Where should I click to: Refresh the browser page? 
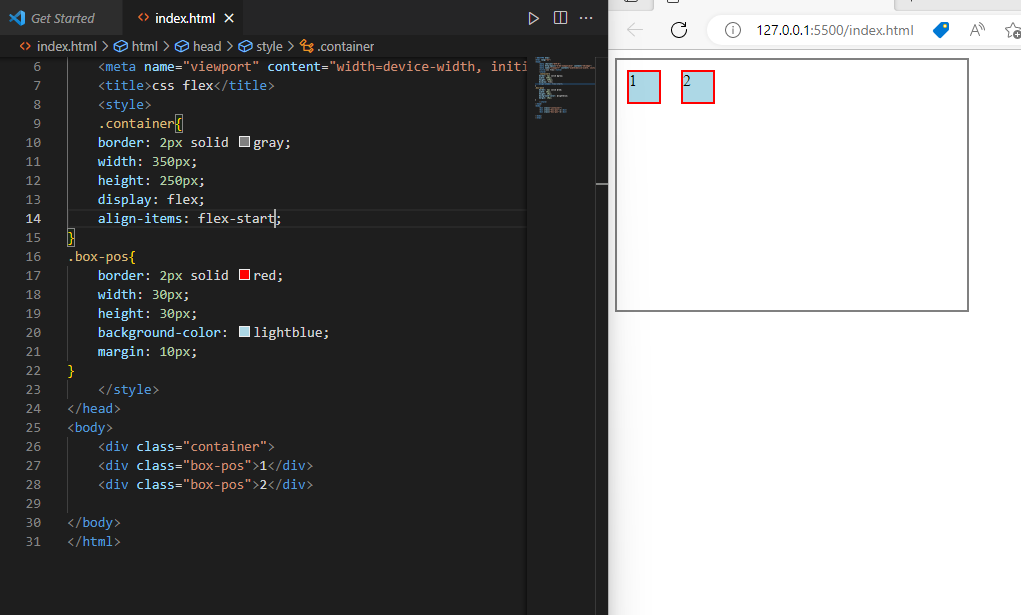pos(679,30)
